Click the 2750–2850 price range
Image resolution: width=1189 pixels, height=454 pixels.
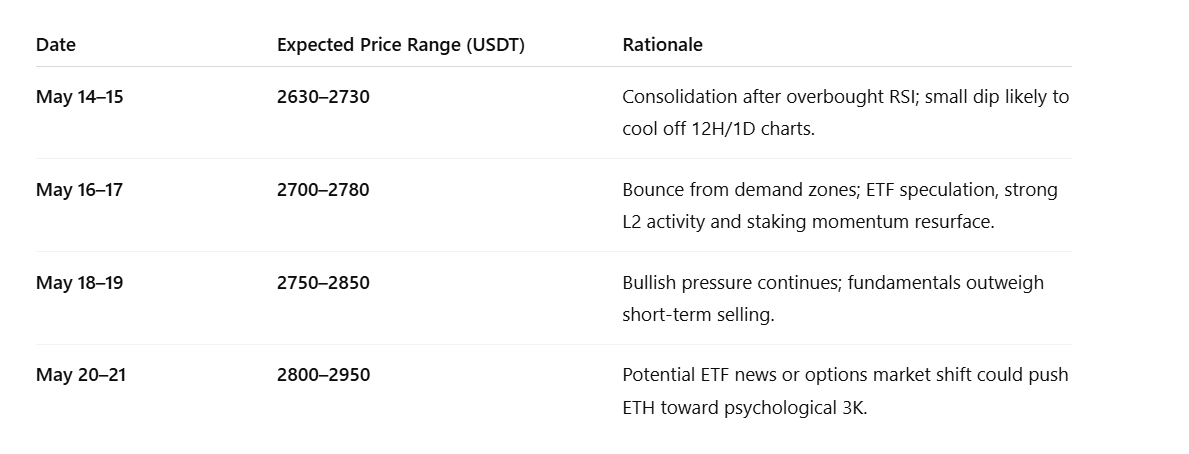323,283
